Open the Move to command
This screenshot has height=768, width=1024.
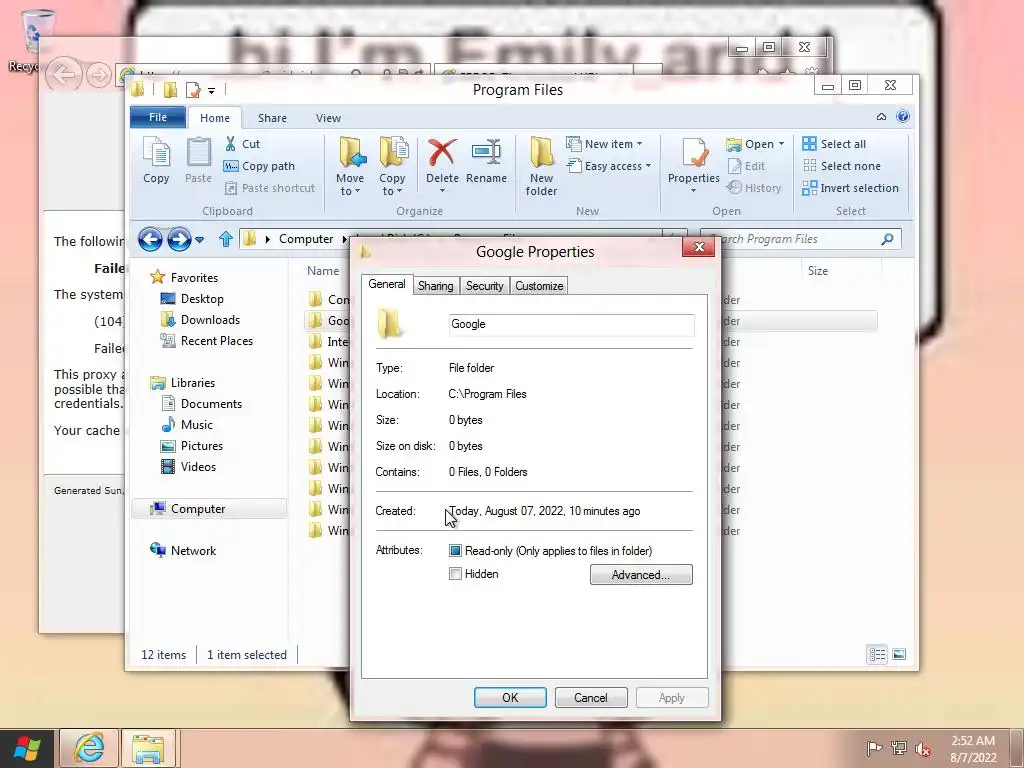pyautogui.click(x=350, y=167)
